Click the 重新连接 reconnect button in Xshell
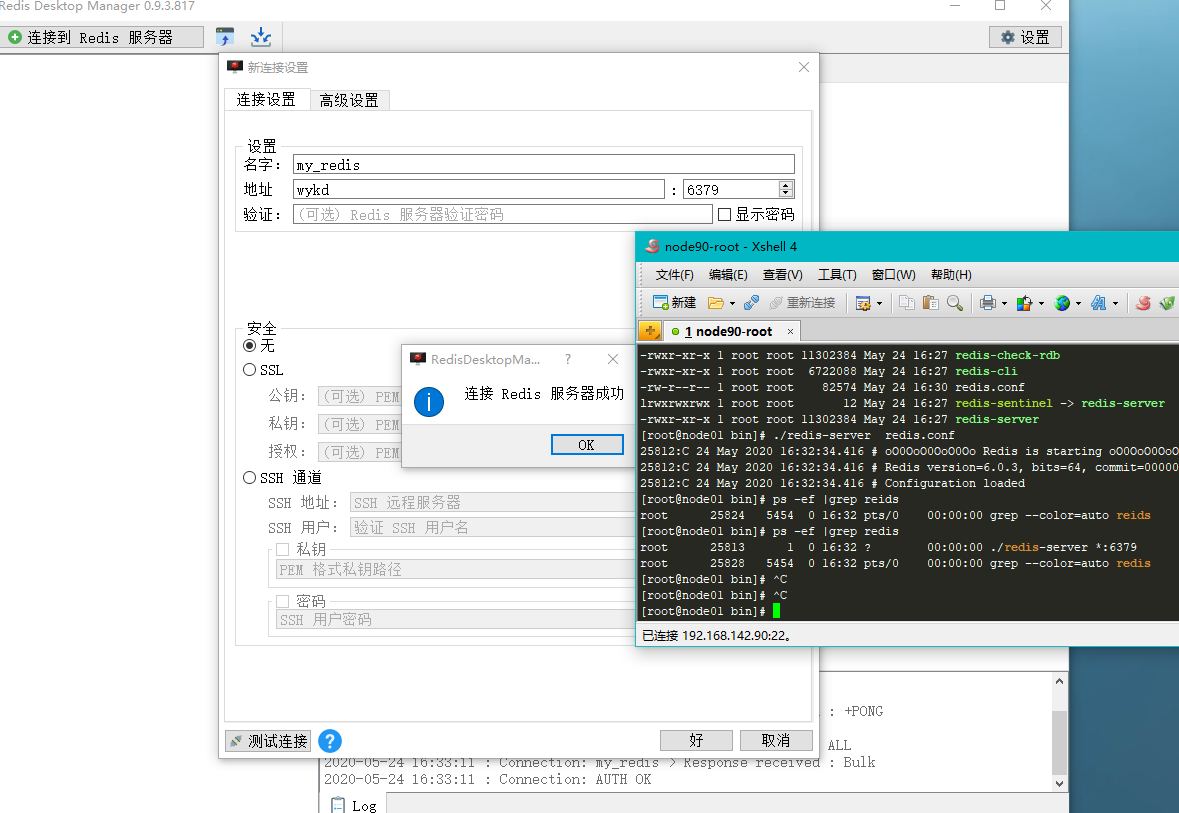Image resolution: width=1179 pixels, height=813 pixels. click(x=802, y=303)
